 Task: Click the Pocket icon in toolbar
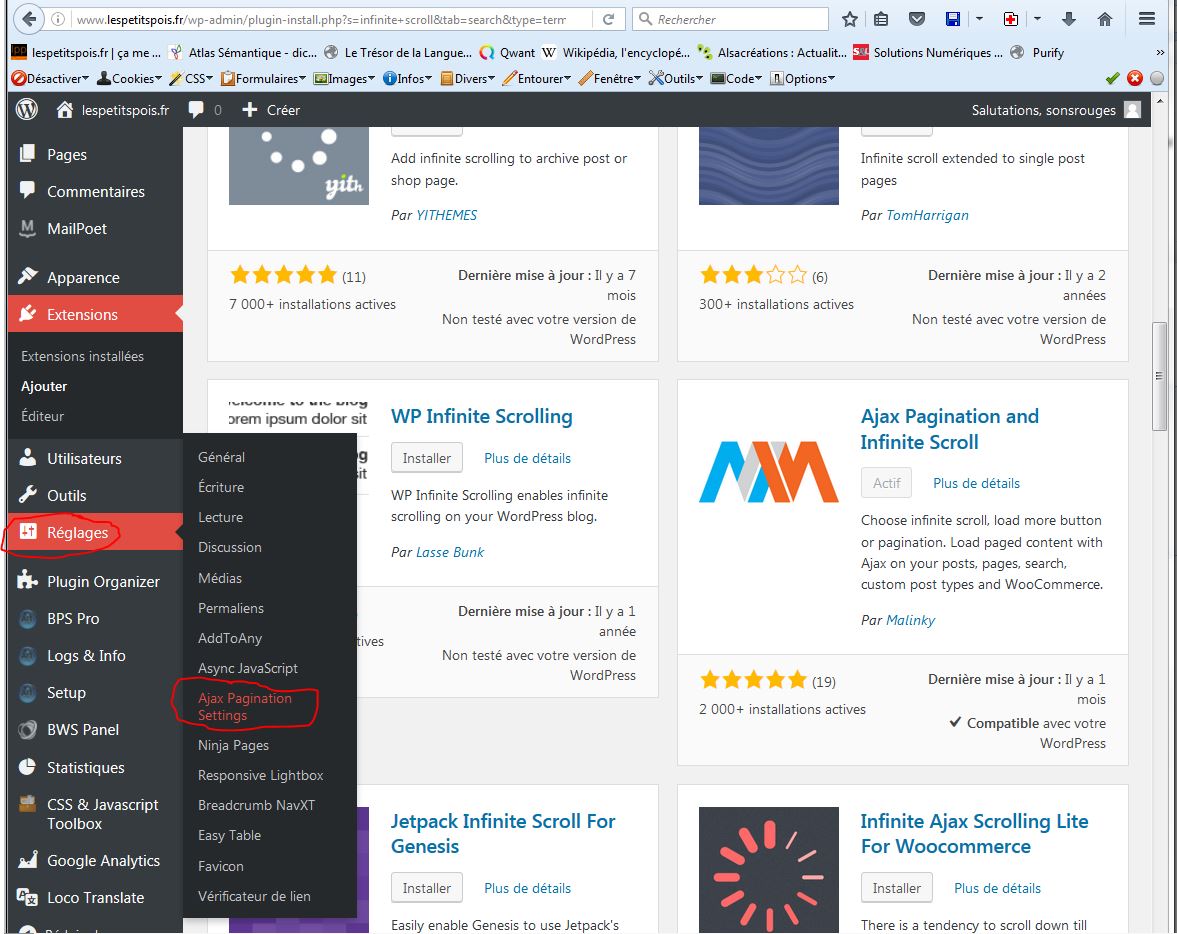916,19
